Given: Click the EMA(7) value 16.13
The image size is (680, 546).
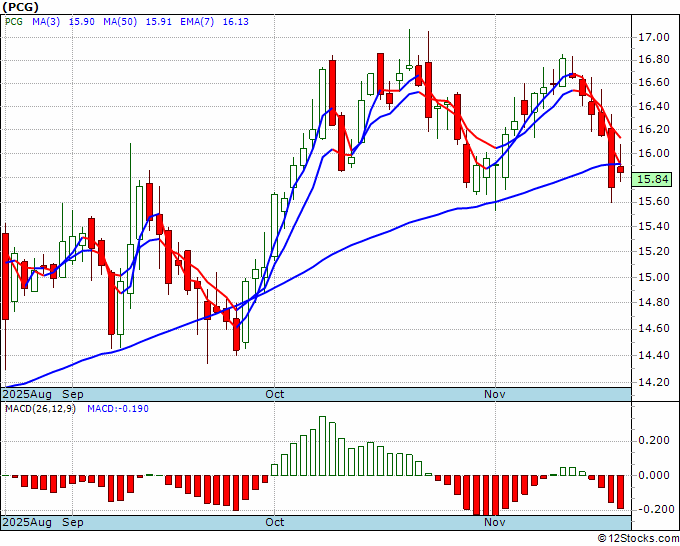Looking at the screenshot, I should [235, 22].
